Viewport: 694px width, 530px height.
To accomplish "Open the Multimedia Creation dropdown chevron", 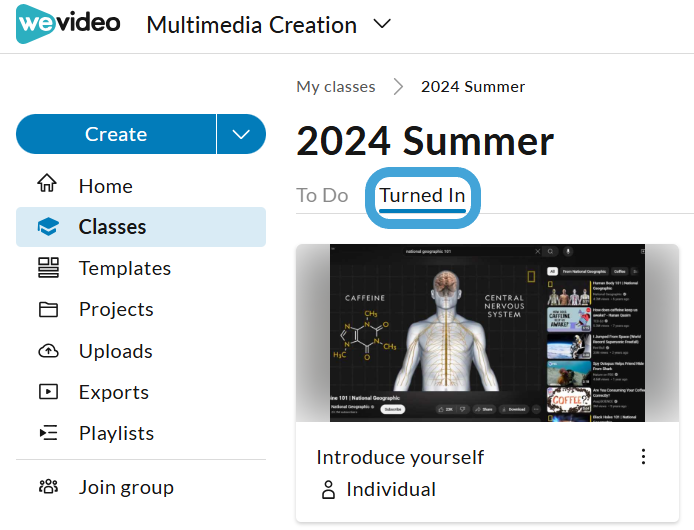I will click(x=382, y=23).
